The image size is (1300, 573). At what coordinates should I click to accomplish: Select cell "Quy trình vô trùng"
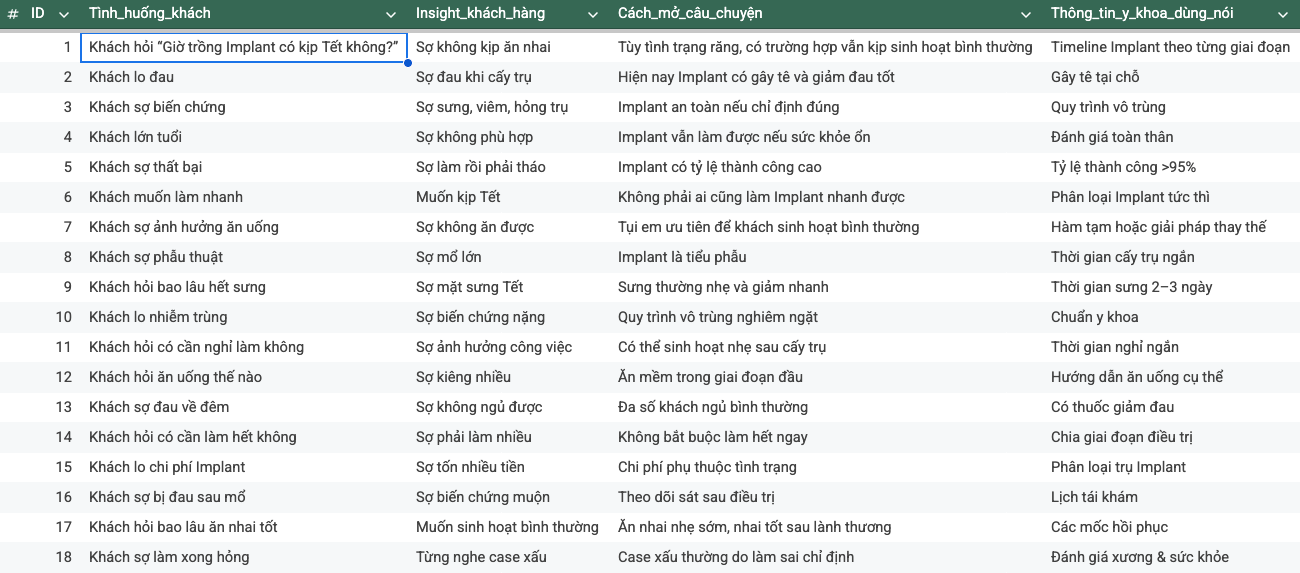1171,107
